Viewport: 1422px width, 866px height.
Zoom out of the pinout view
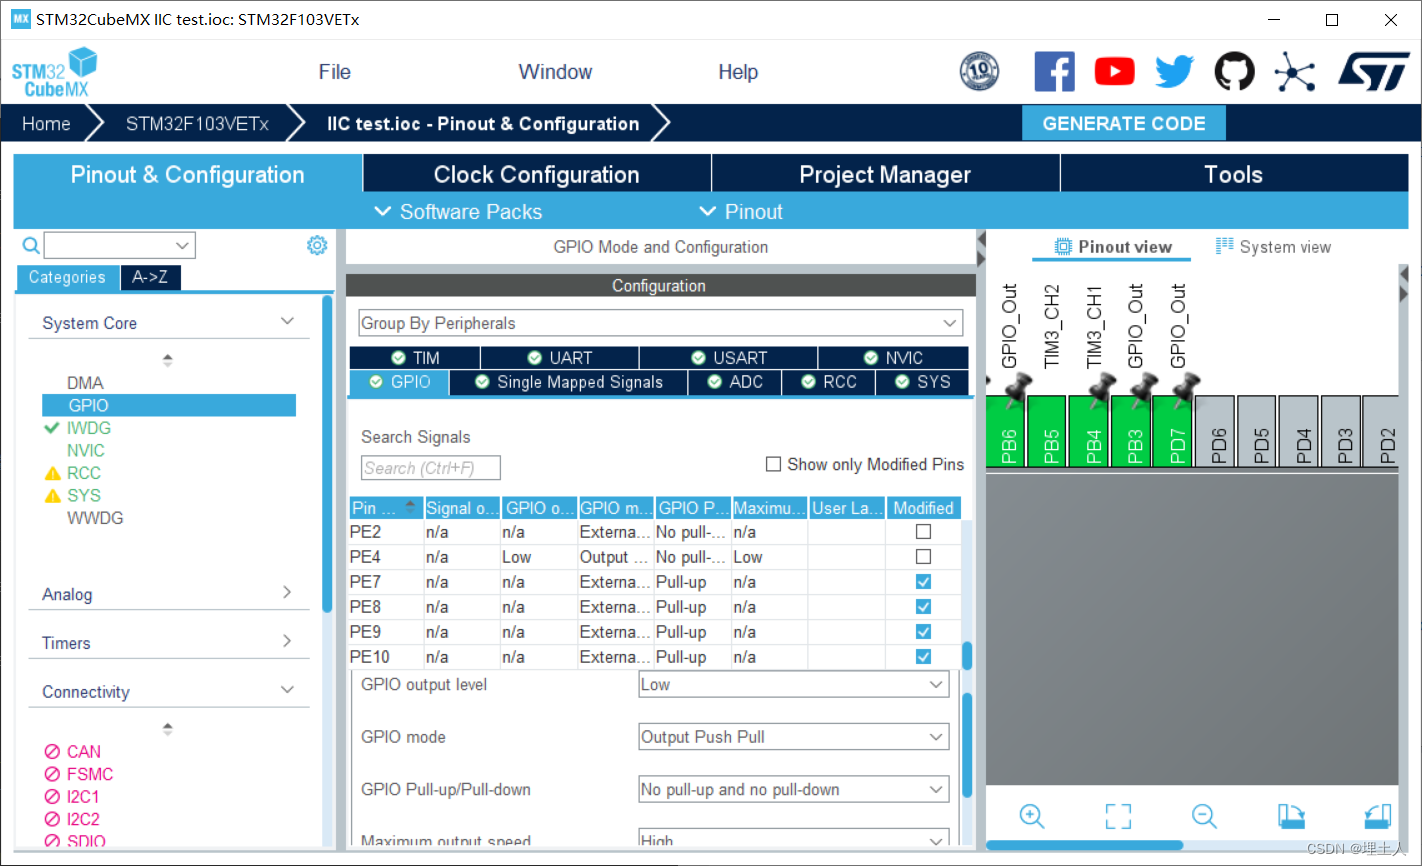click(1204, 816)
